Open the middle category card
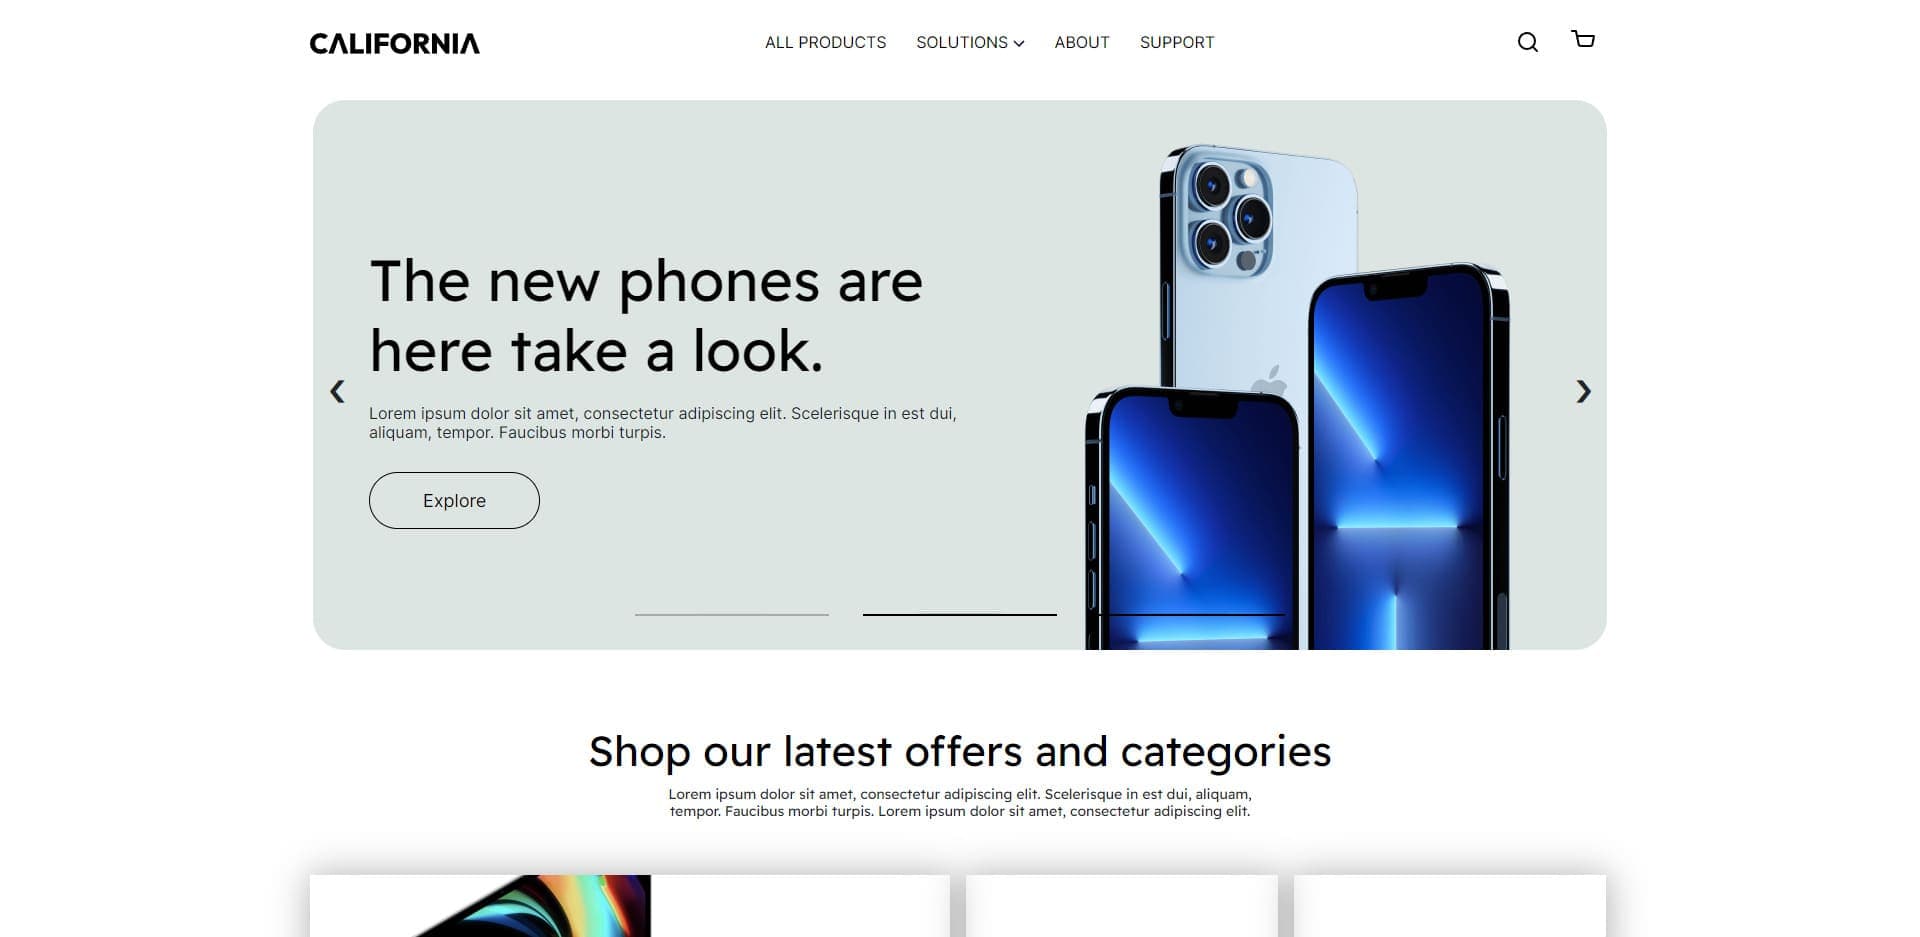Viewport: 1920px width, 937px height. pos(1122,906)
